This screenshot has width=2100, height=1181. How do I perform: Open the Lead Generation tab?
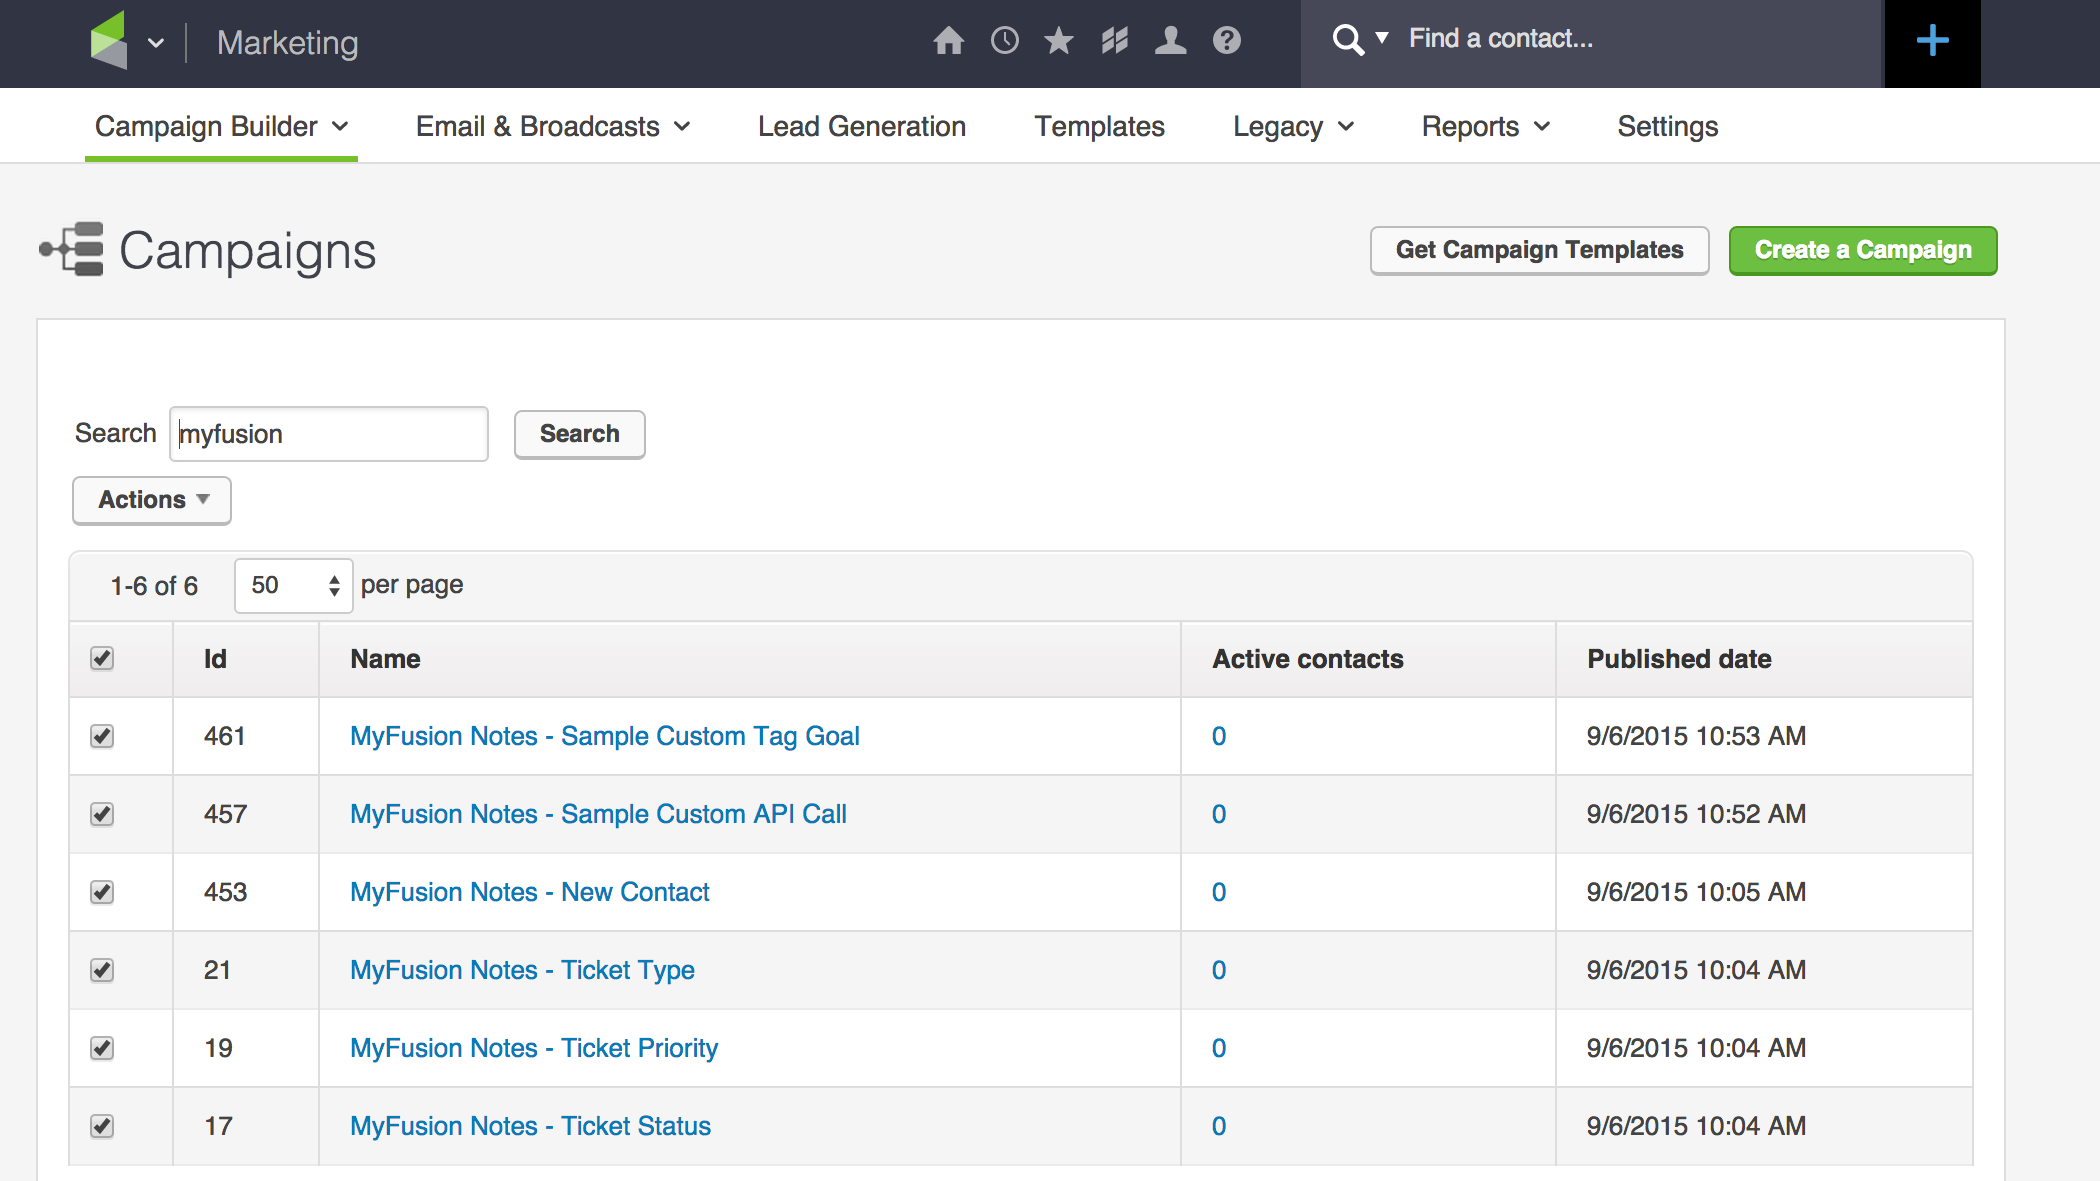pyautogui.click(x=861, y=127)
